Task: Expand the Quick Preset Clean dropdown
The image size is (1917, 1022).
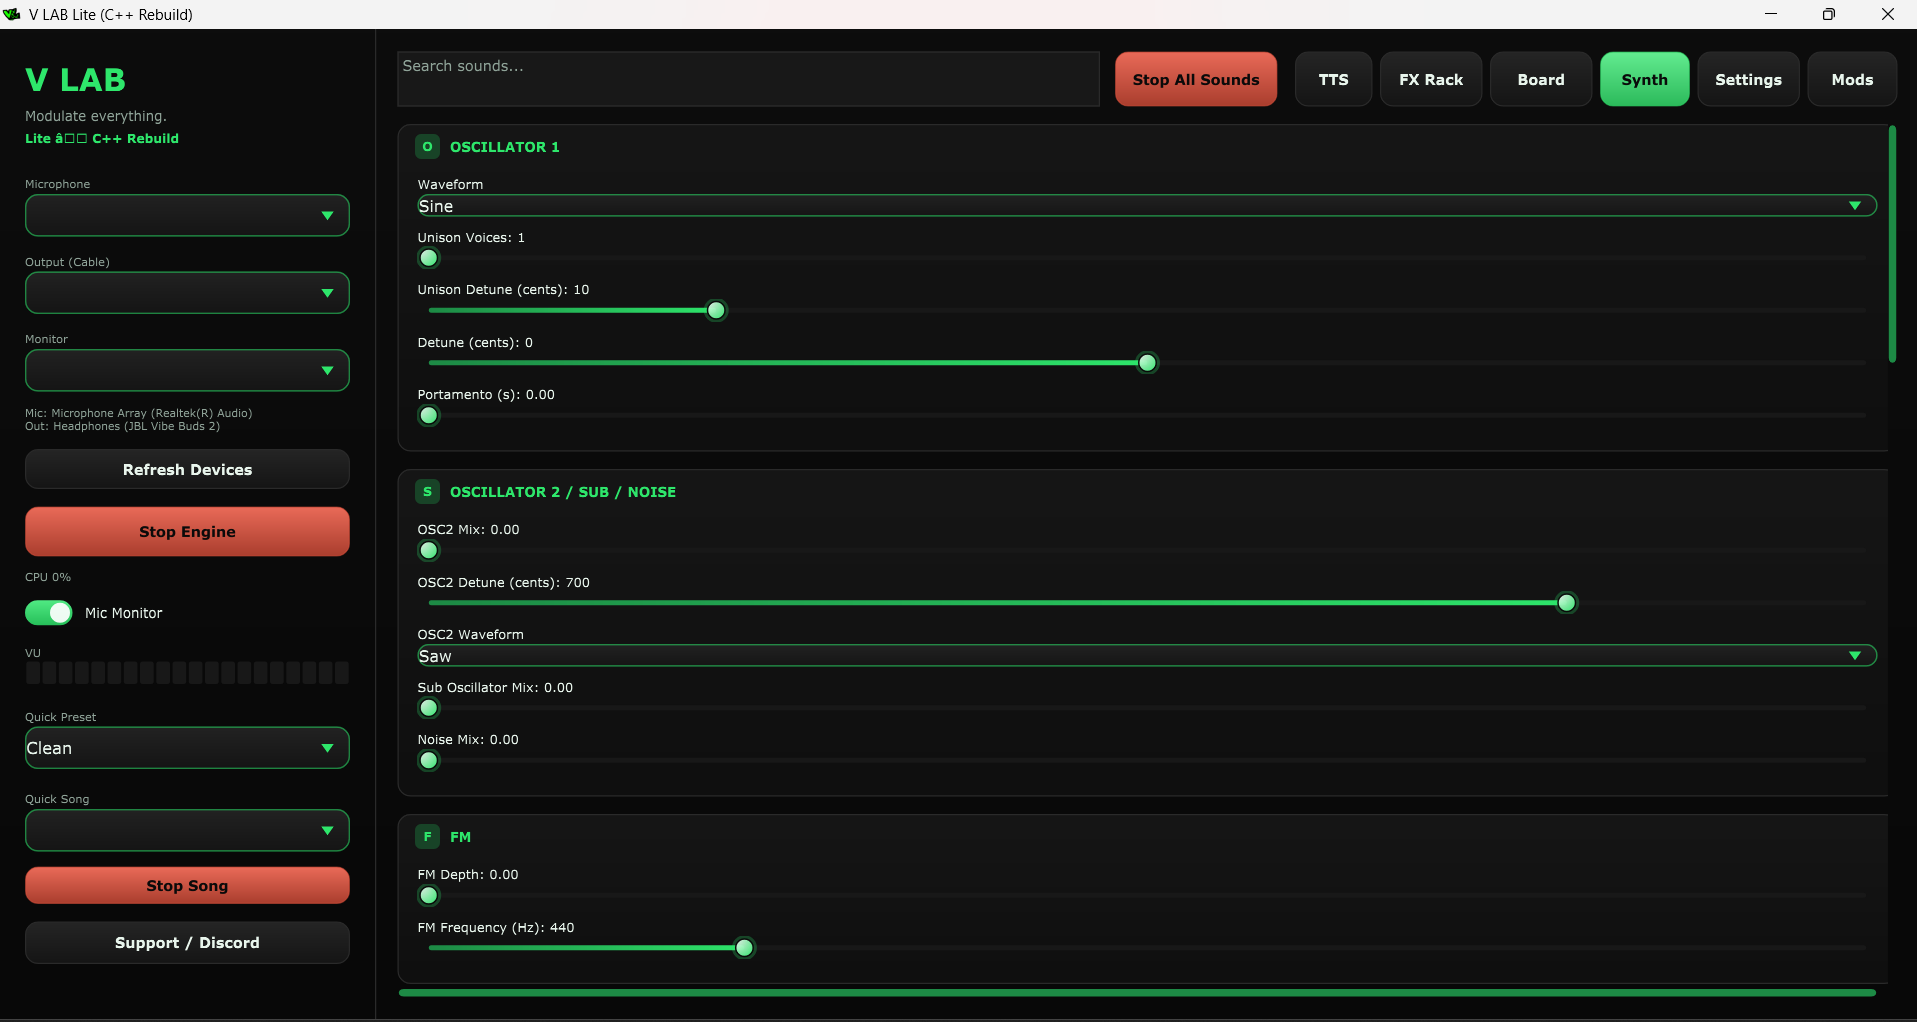Action: (187, 748)
